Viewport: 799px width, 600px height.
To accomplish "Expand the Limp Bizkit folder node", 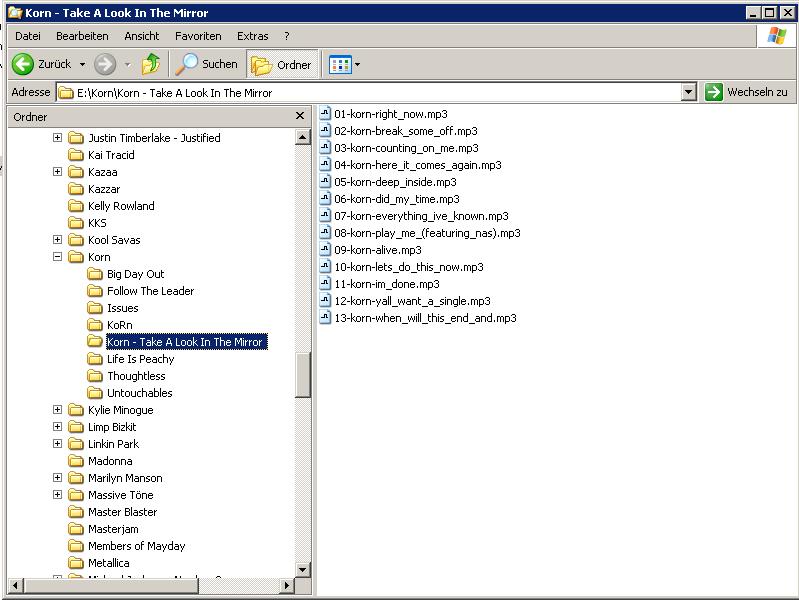I will (58, 427).
